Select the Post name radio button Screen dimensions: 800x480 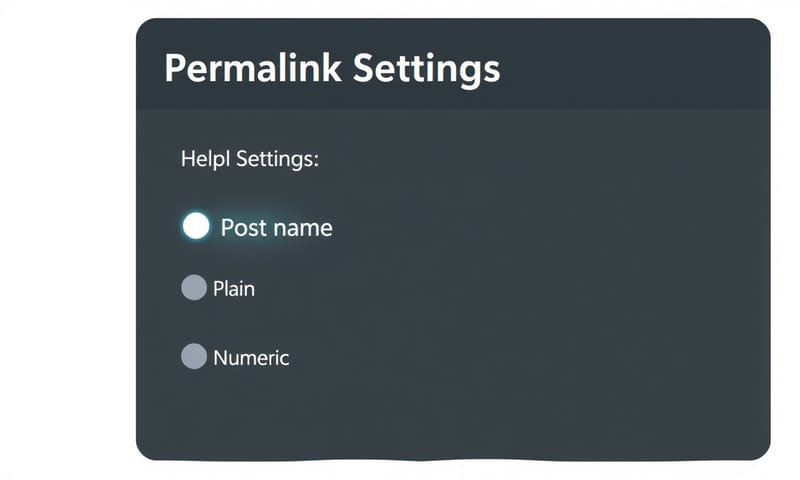pos(197,226)
